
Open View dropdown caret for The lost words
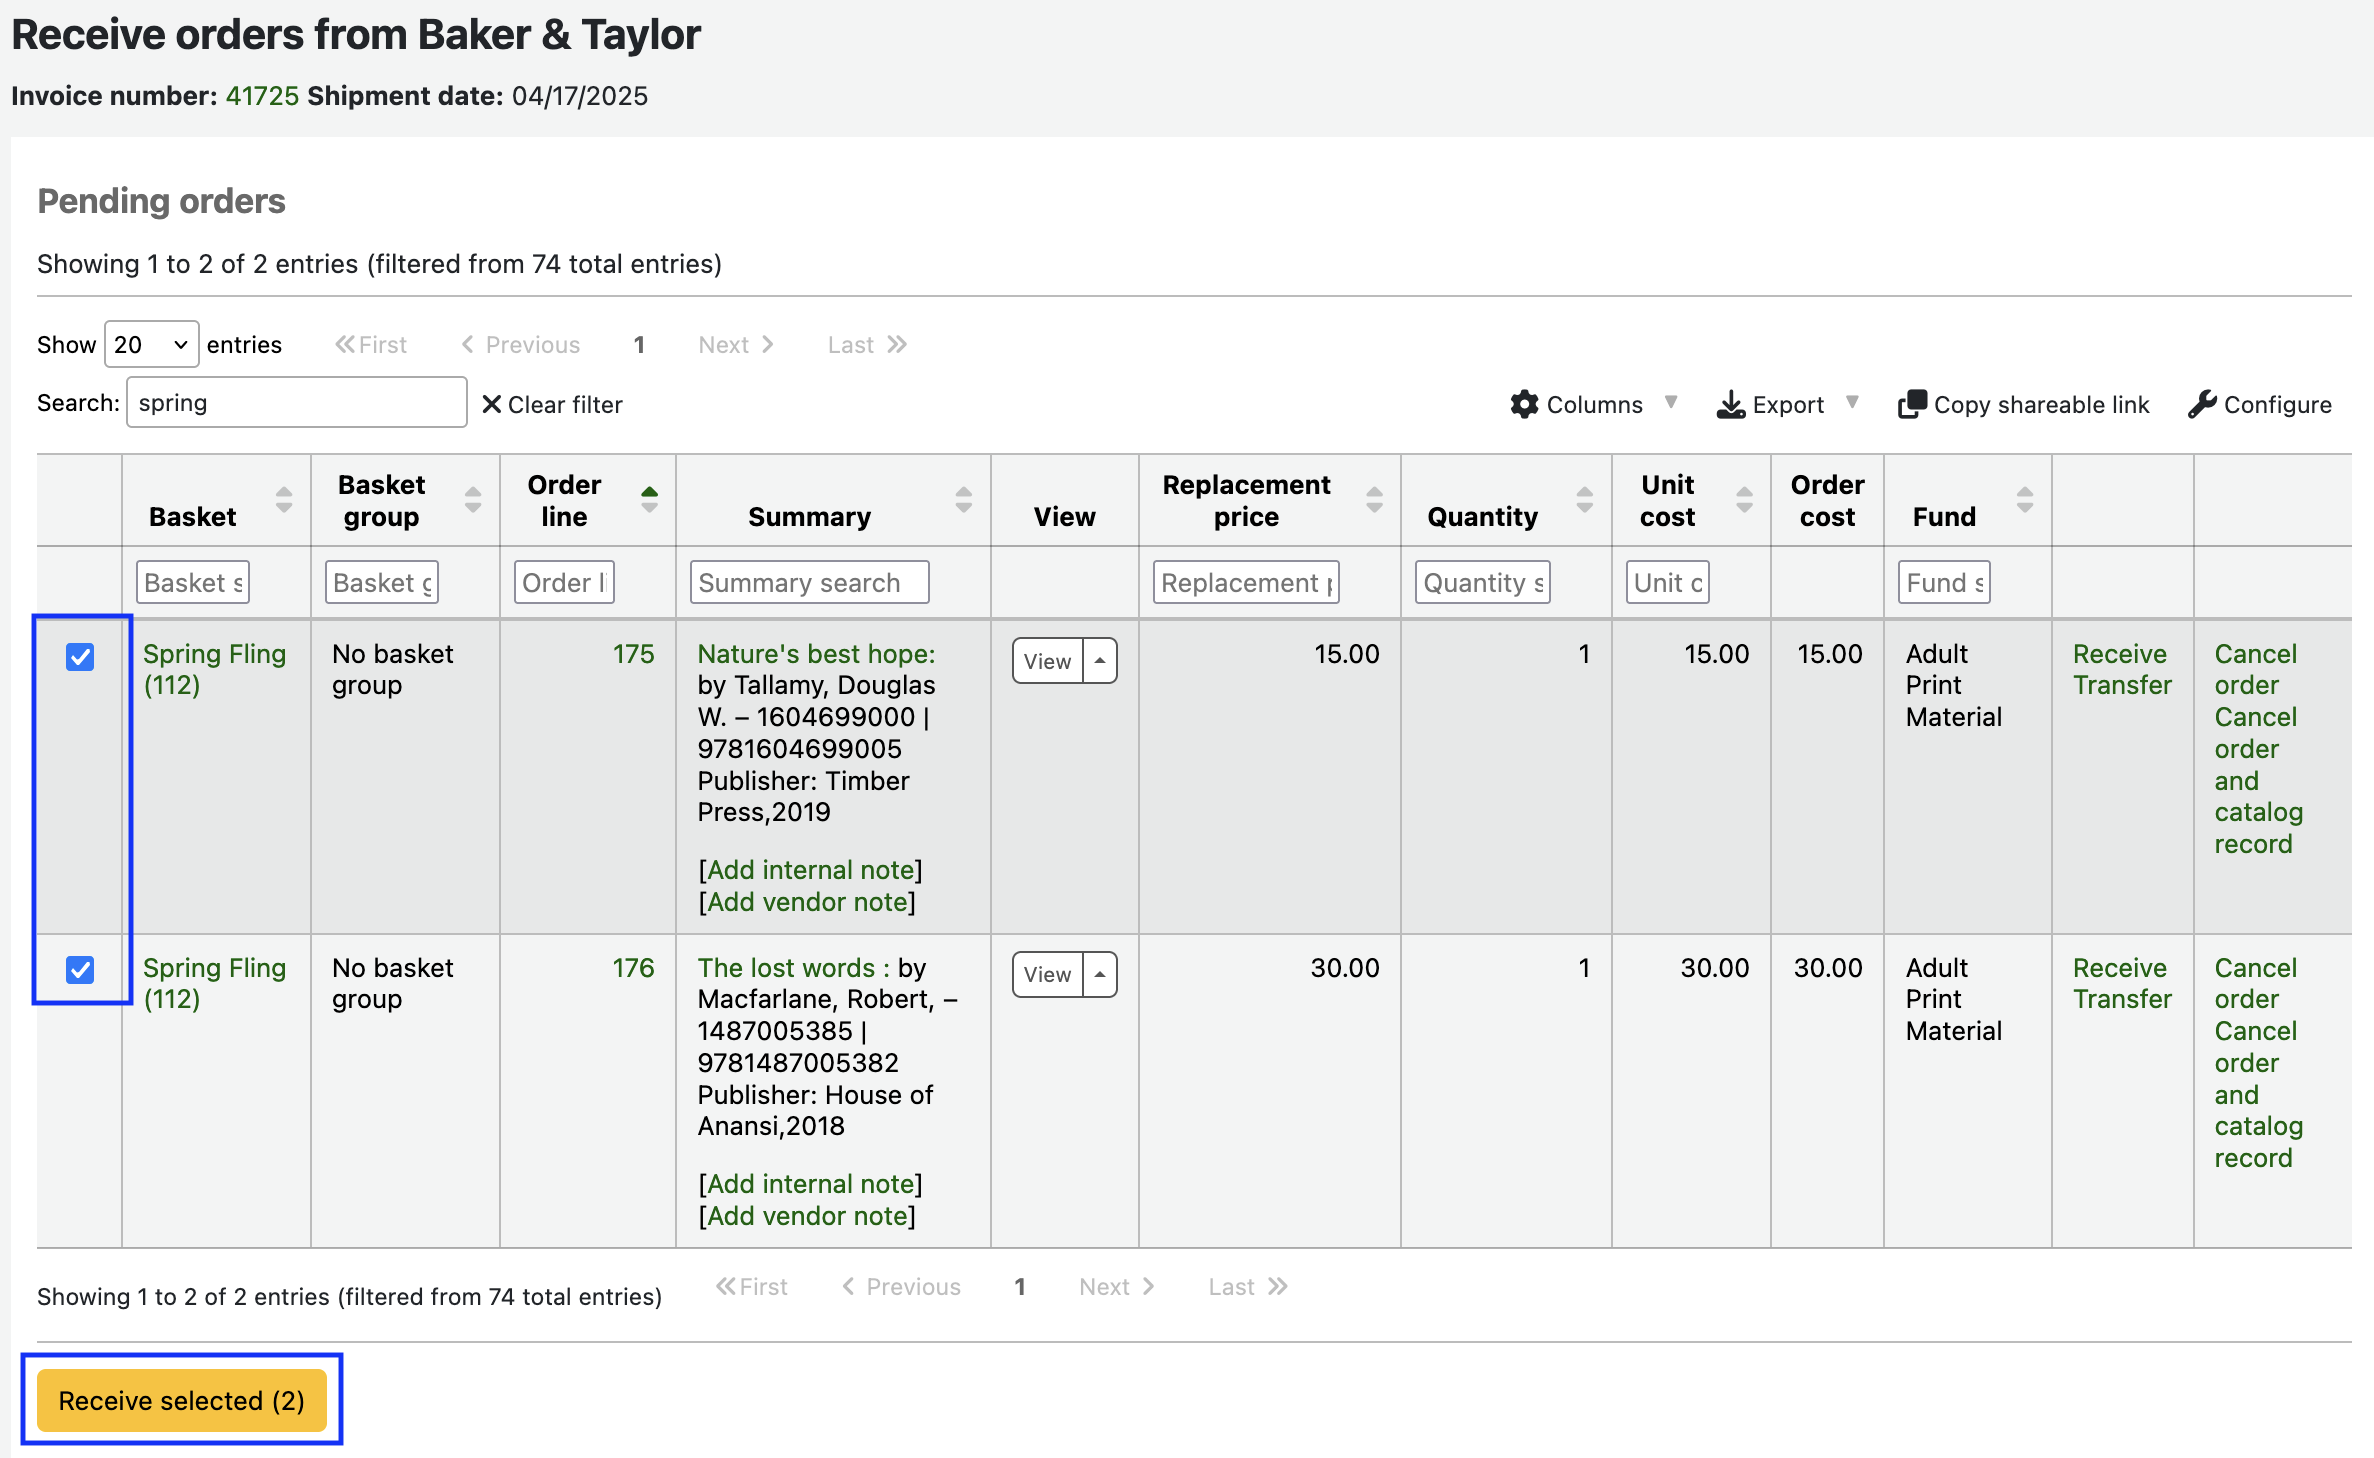pos(1100,975)
